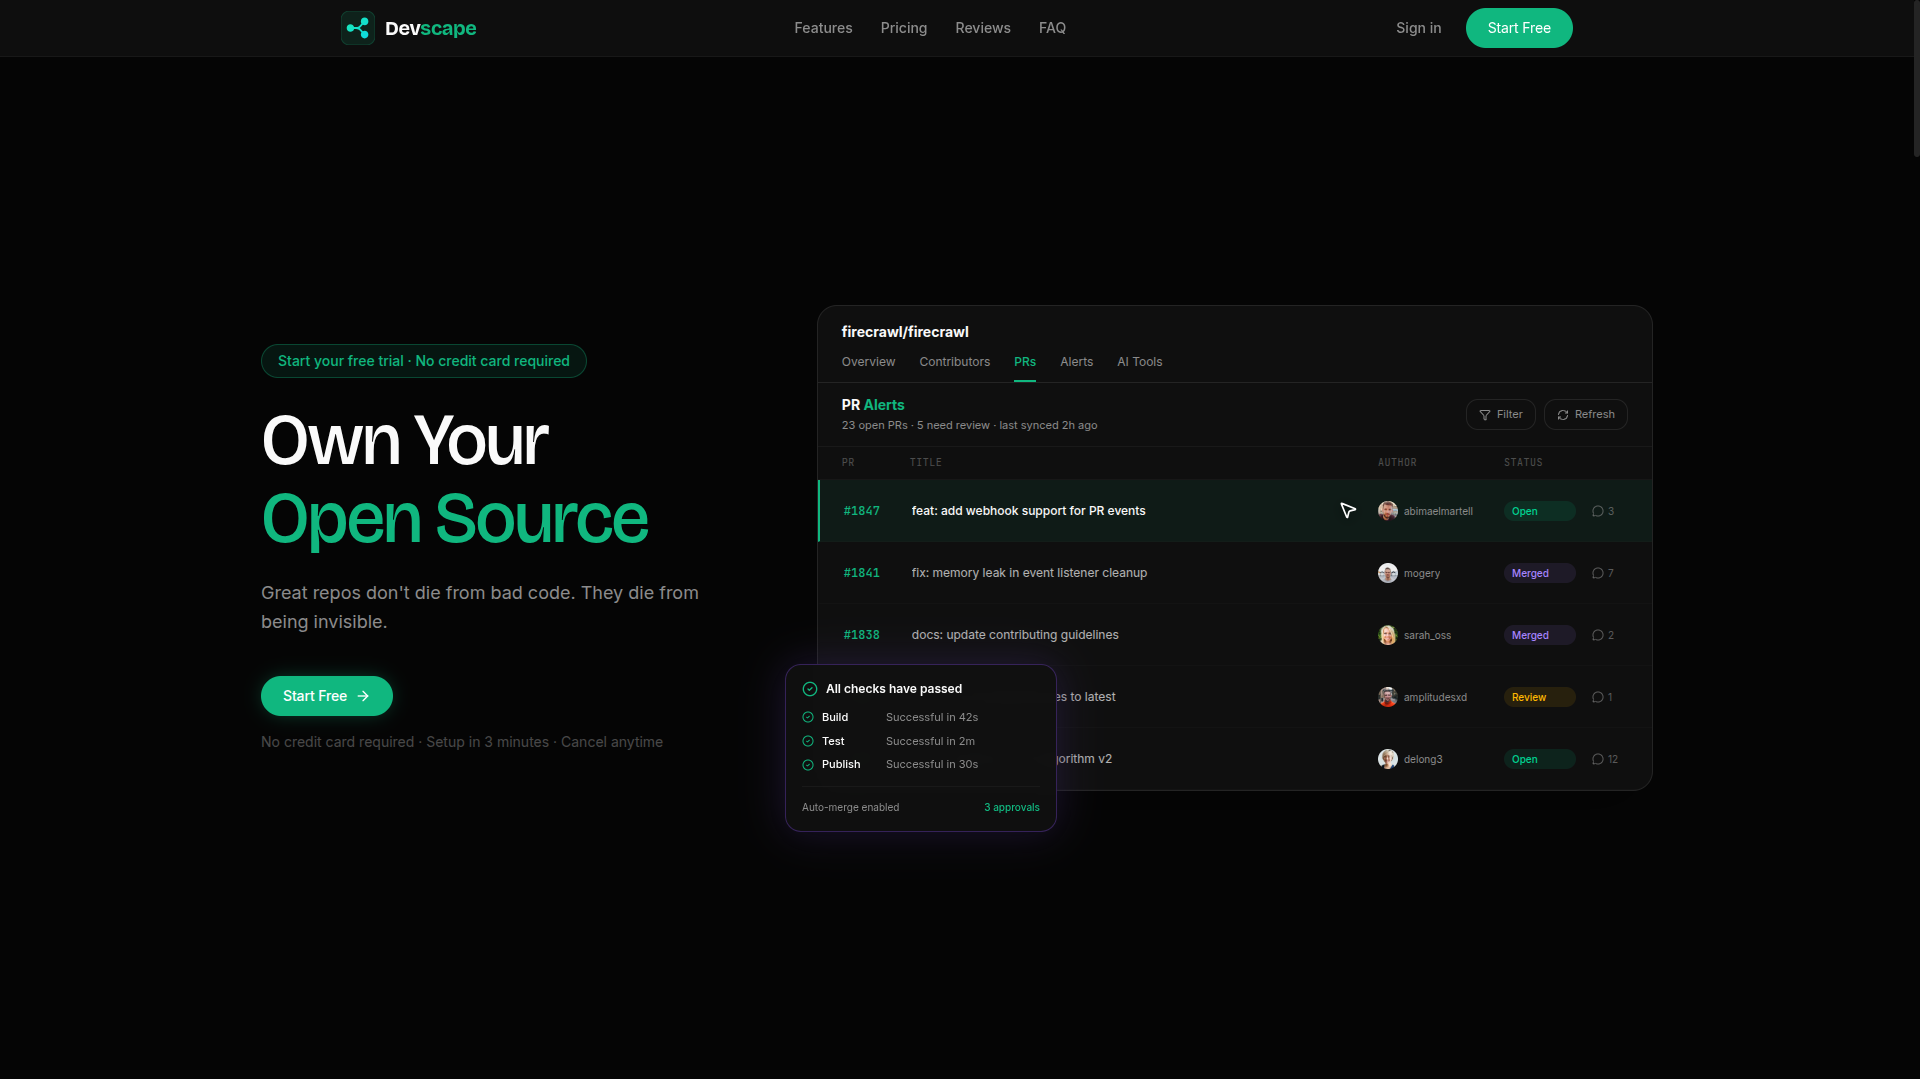Click amplitudesxd's avatar
This screenshot has height=1079, width=1920.
(x=1388, y=697)
